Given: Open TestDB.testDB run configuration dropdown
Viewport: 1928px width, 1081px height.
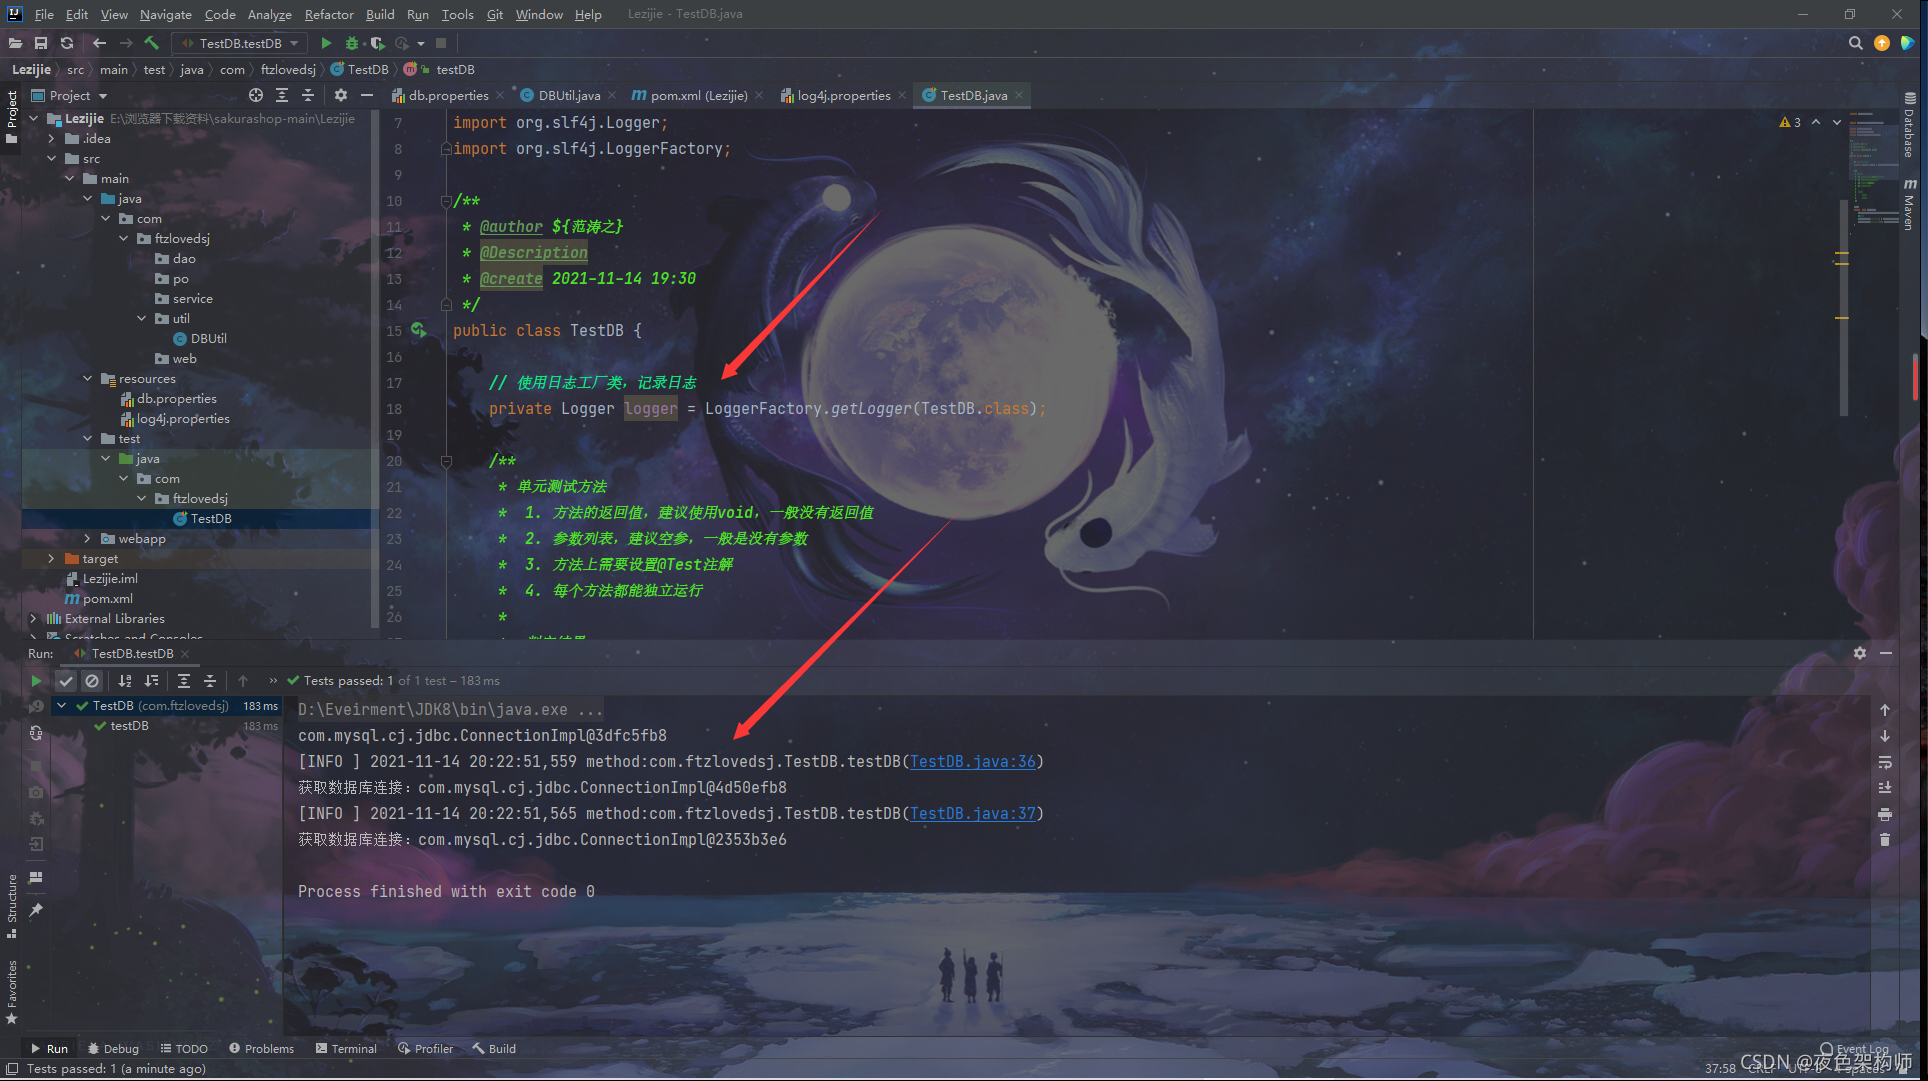Looking at the screenshot, I should [x=240, y=43].
